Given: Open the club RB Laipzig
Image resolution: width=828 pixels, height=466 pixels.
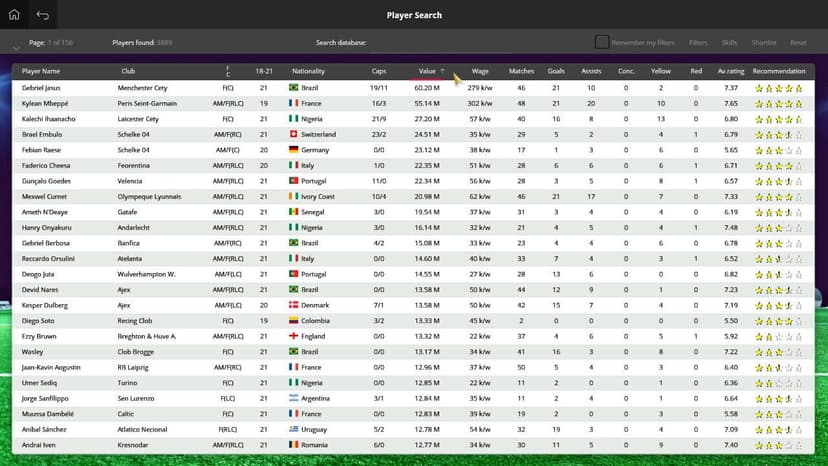Looking at the screenshot, I should pos(133,367).
